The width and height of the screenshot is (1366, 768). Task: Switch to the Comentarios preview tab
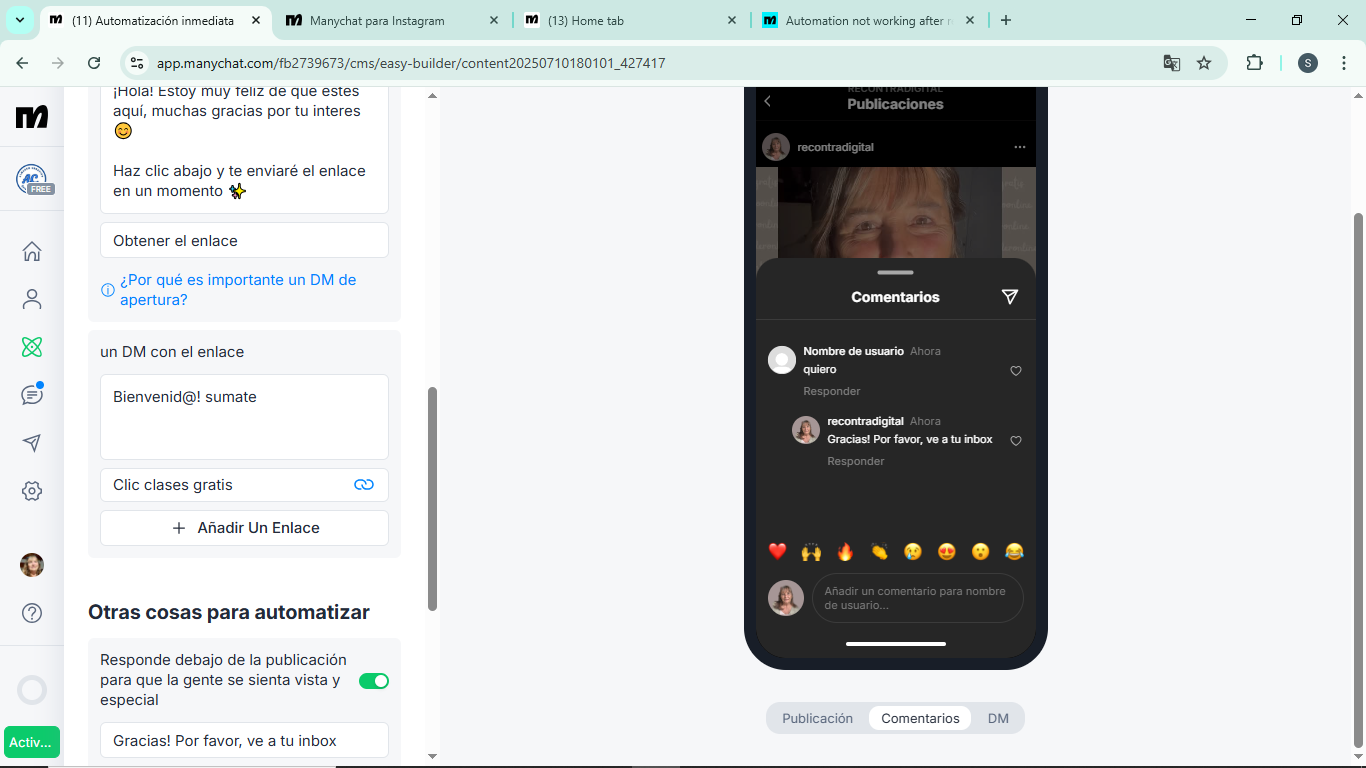pos(920,718)
